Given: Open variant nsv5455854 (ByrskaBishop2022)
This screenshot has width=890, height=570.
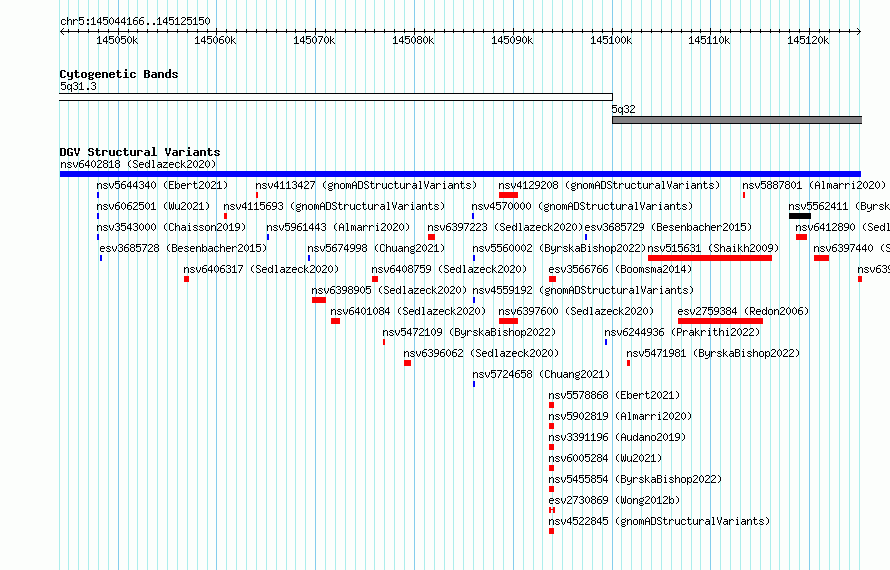Looking at the screenshot, I should coord(635,479).
